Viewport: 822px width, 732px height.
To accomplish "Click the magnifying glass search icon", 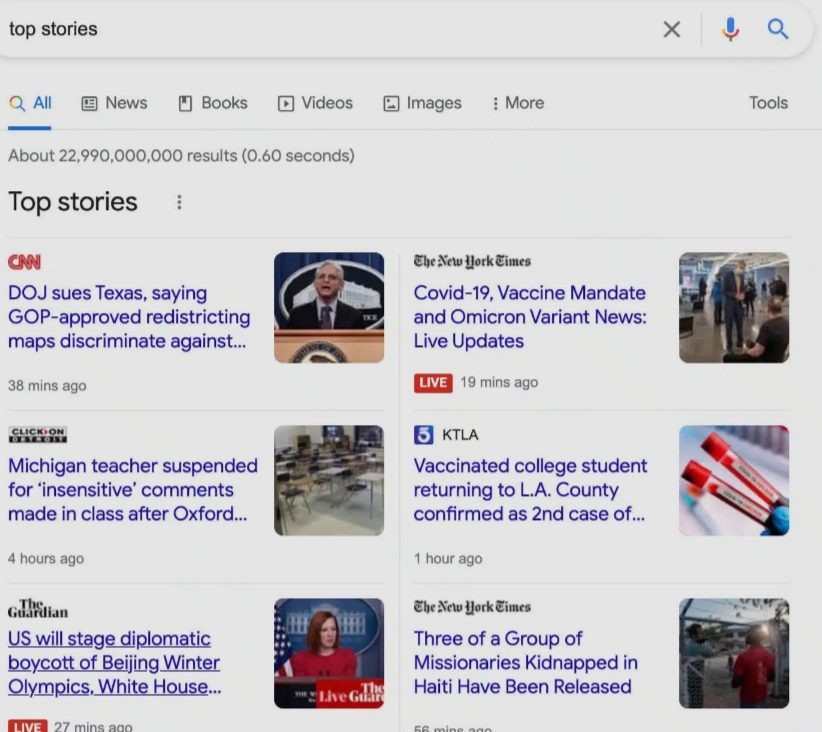I will (x=778, y=29).
